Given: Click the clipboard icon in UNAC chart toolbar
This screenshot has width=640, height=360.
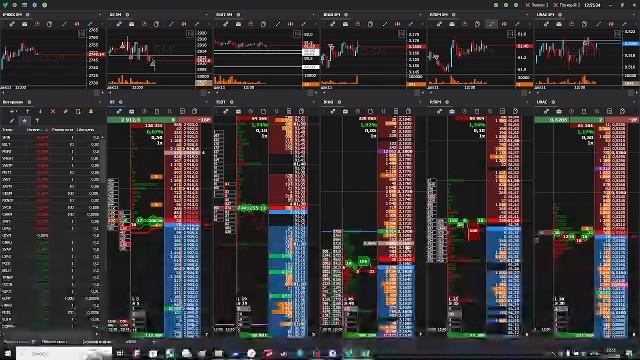Looking at the screenshot, I should click(x=584, y=24).
